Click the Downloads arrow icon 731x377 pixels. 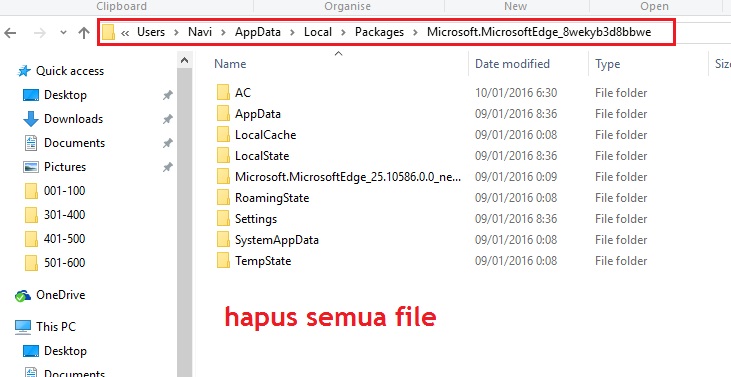31,119
